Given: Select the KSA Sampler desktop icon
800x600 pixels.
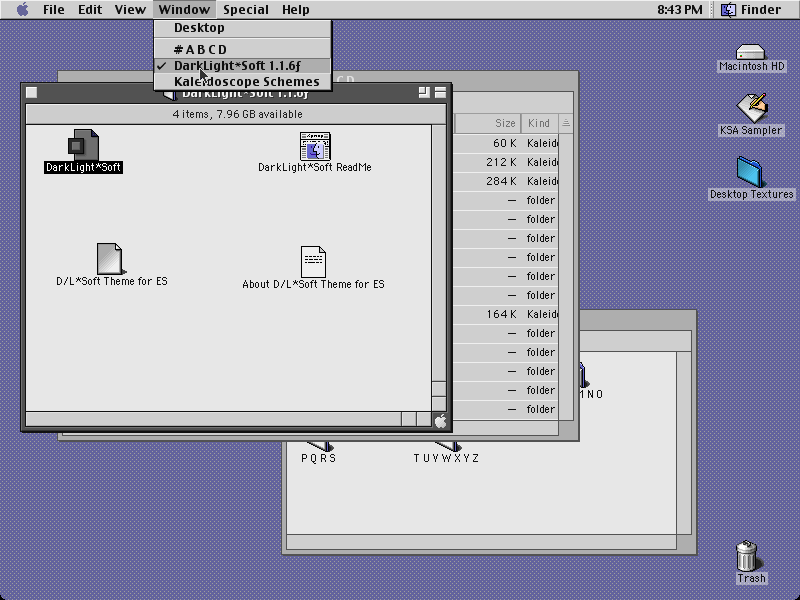Looking at the screenshot, I should [x=751, y=108].
